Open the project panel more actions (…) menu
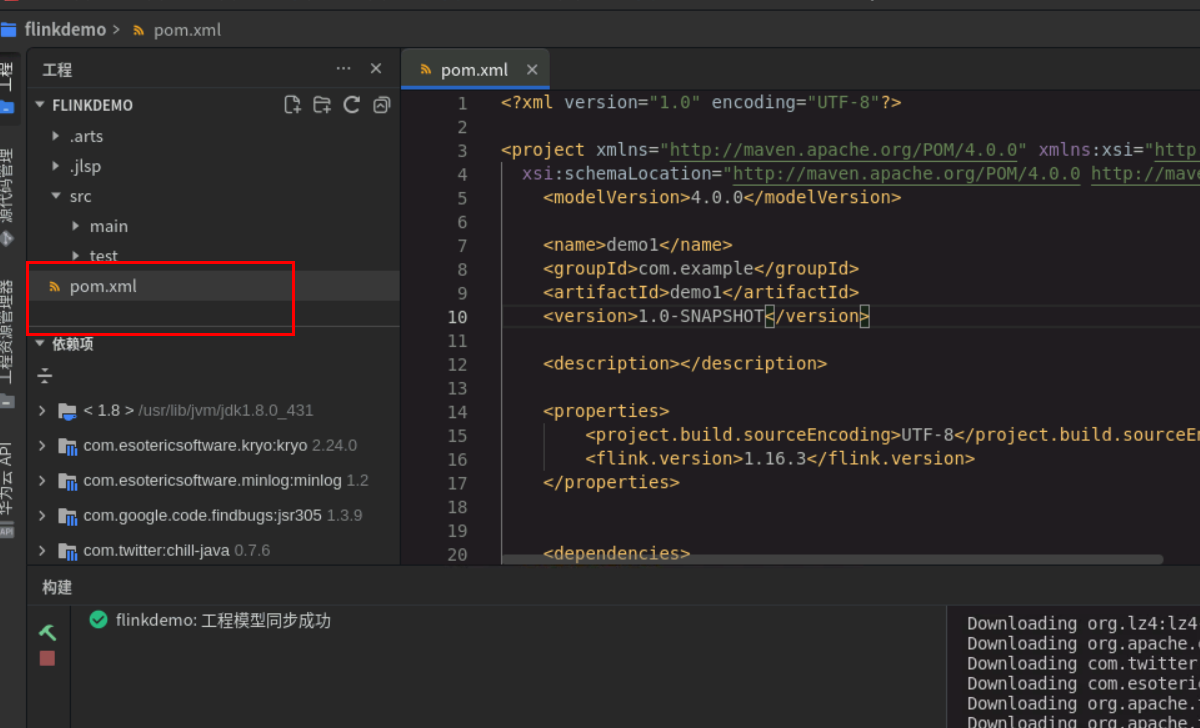1200x728 pixels. point(344,69)
